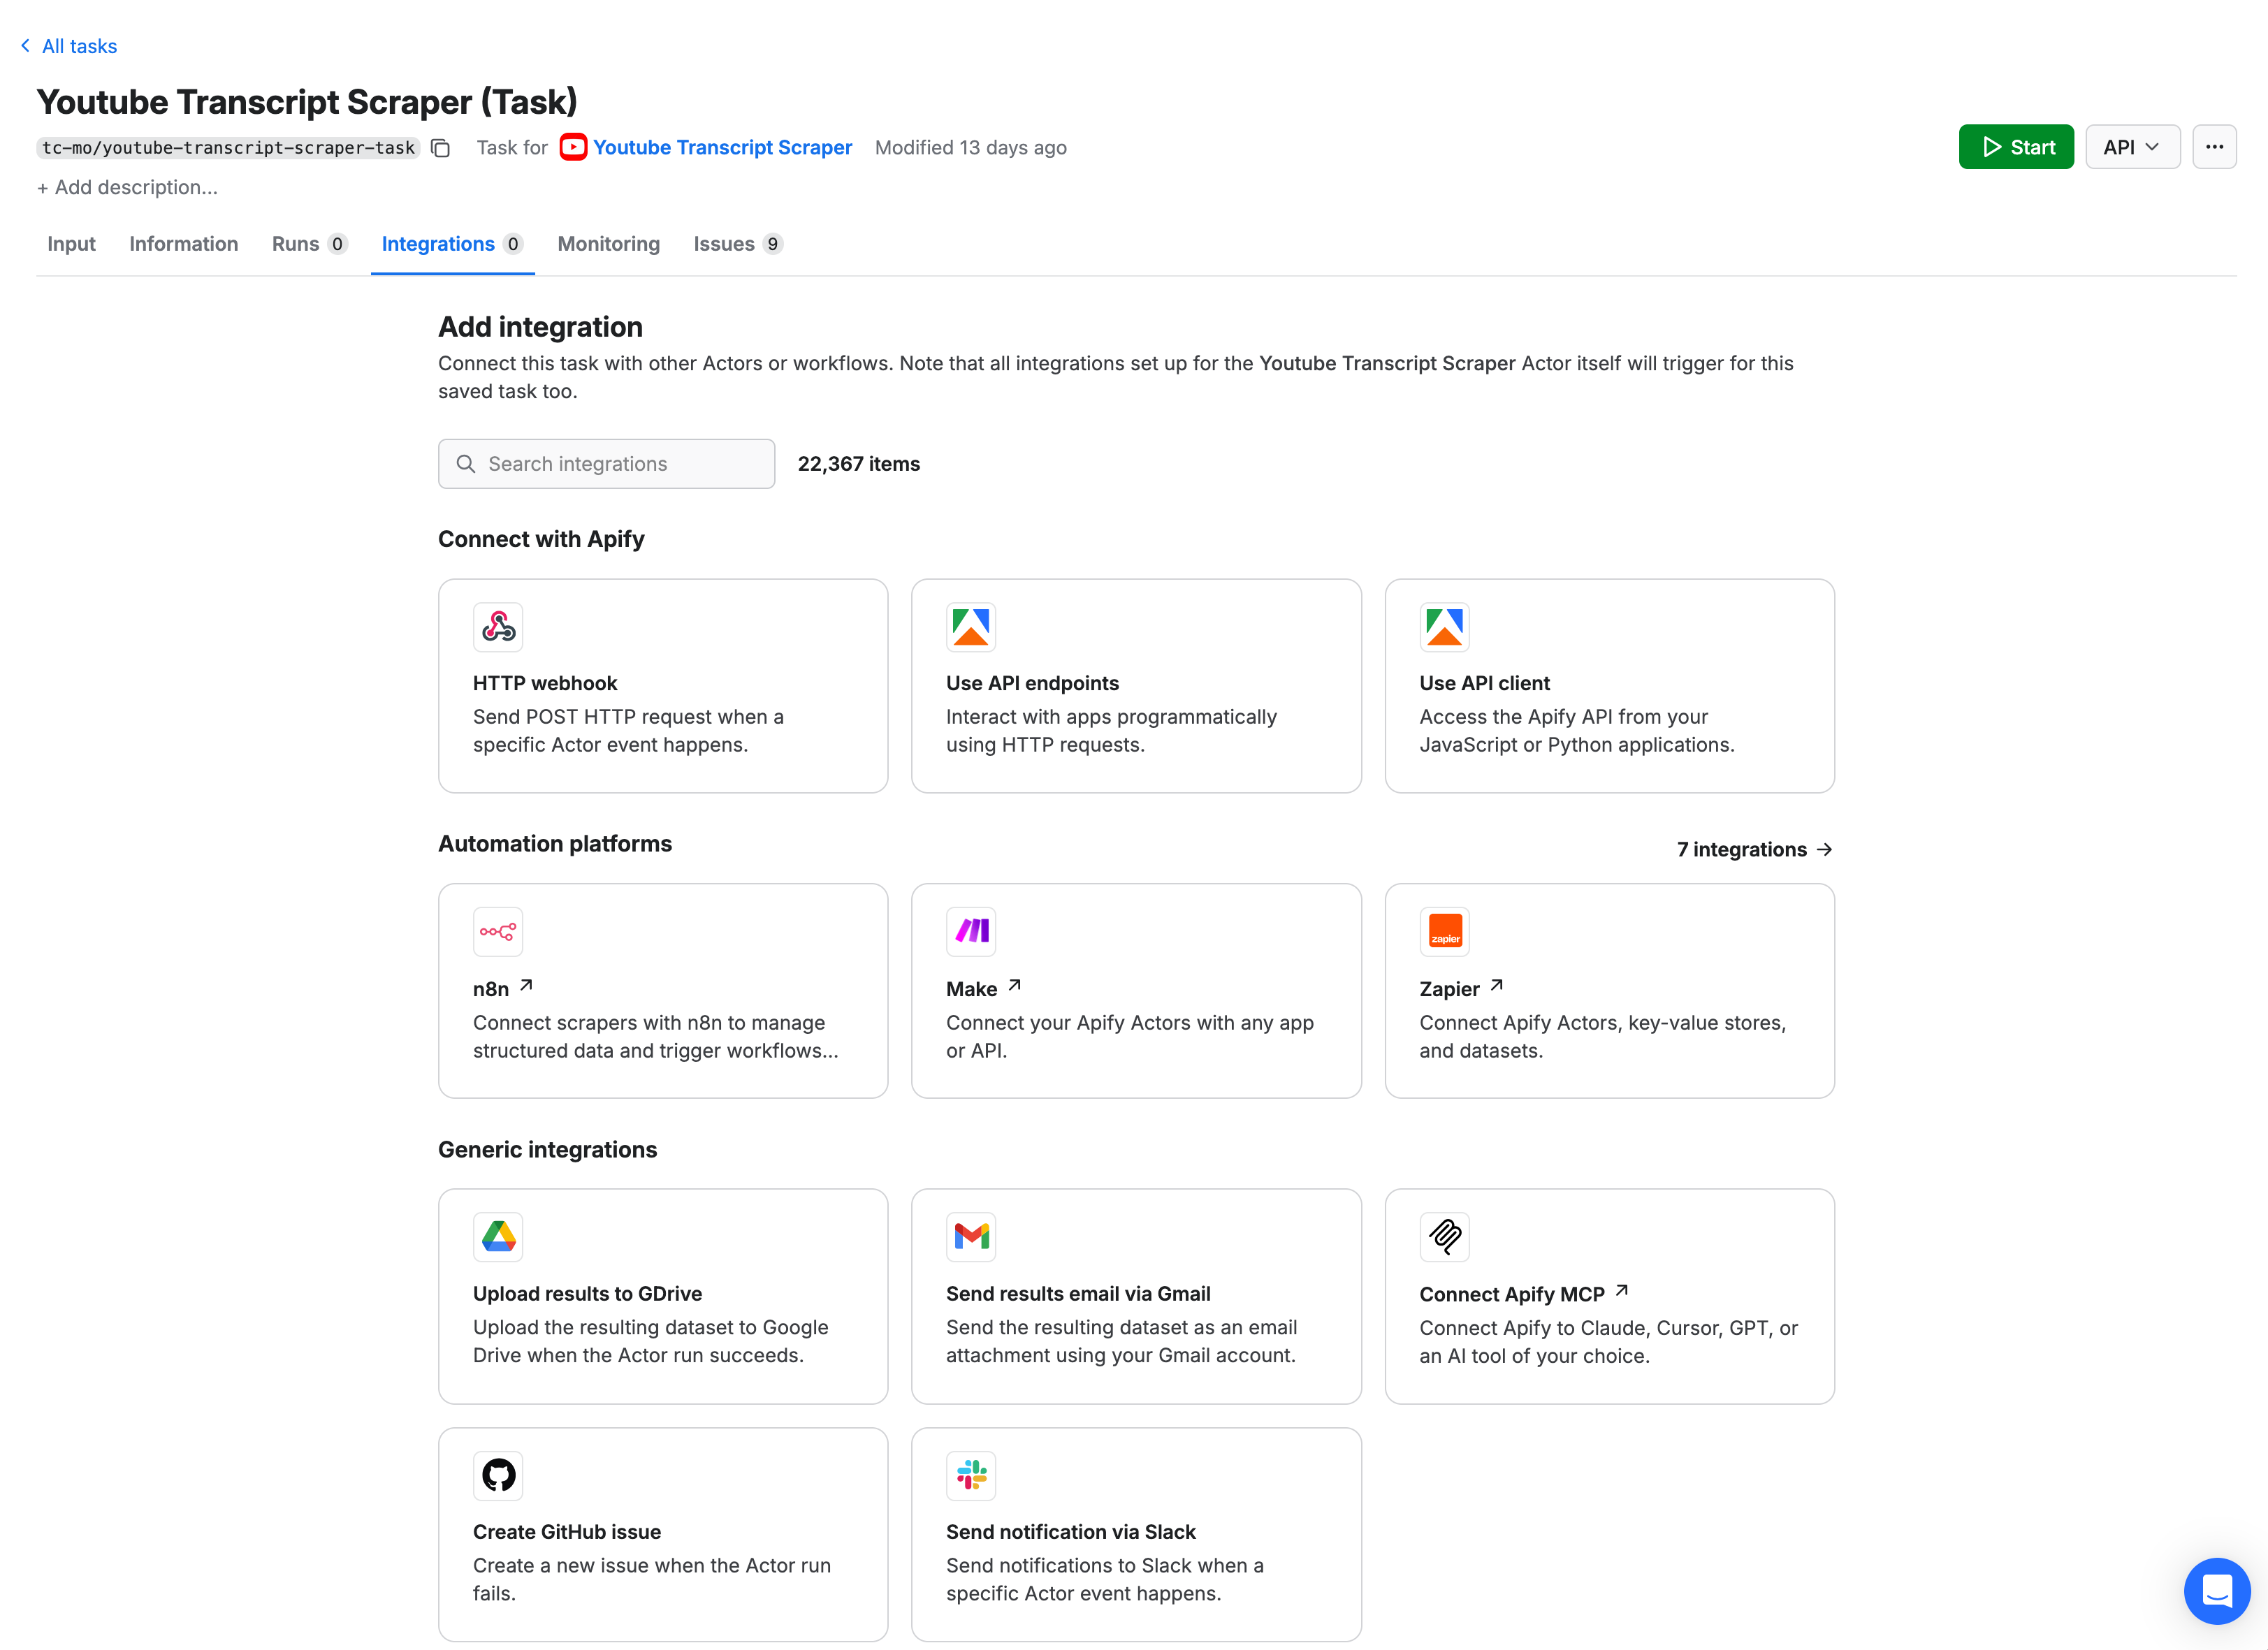The height and width of the screenshot is (1650, 2268).
Task: Select the Slack notification integration icon
Action: click(971, 1475)
